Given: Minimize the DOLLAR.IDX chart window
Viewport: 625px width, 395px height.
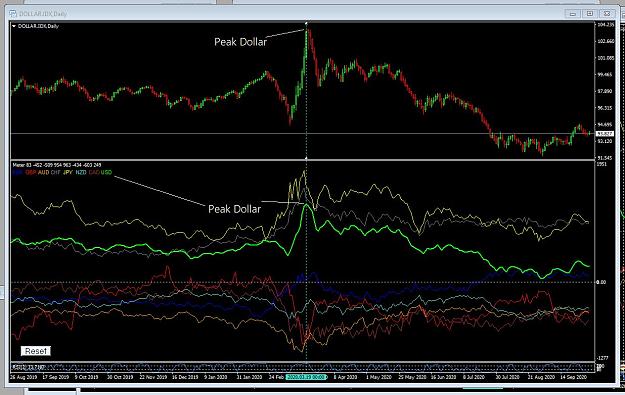Looking at the screenshot, I should pyautogui.click(x=572, y=14).
